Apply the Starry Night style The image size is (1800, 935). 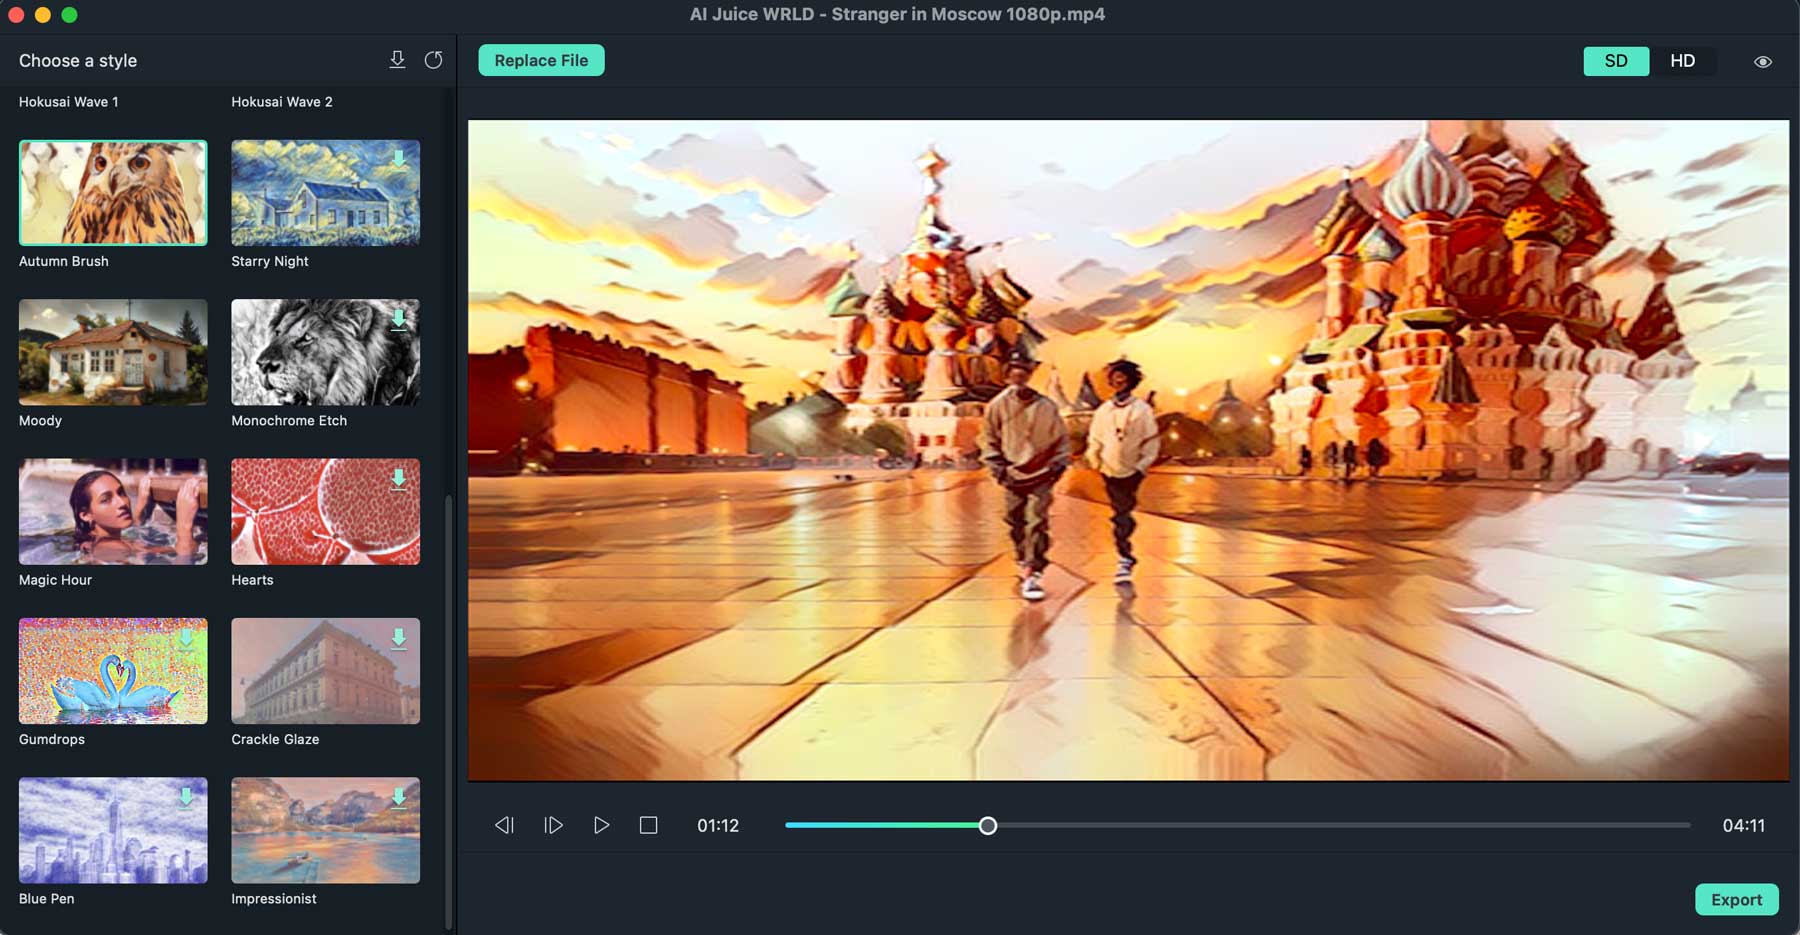pos(325,192)
